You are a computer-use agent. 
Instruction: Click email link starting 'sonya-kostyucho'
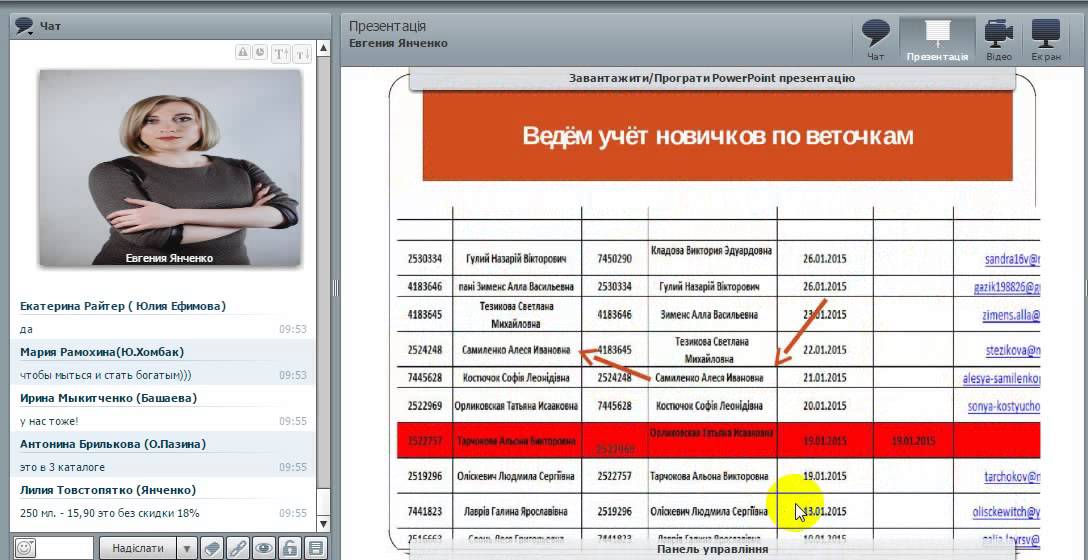pos(1004,407)
